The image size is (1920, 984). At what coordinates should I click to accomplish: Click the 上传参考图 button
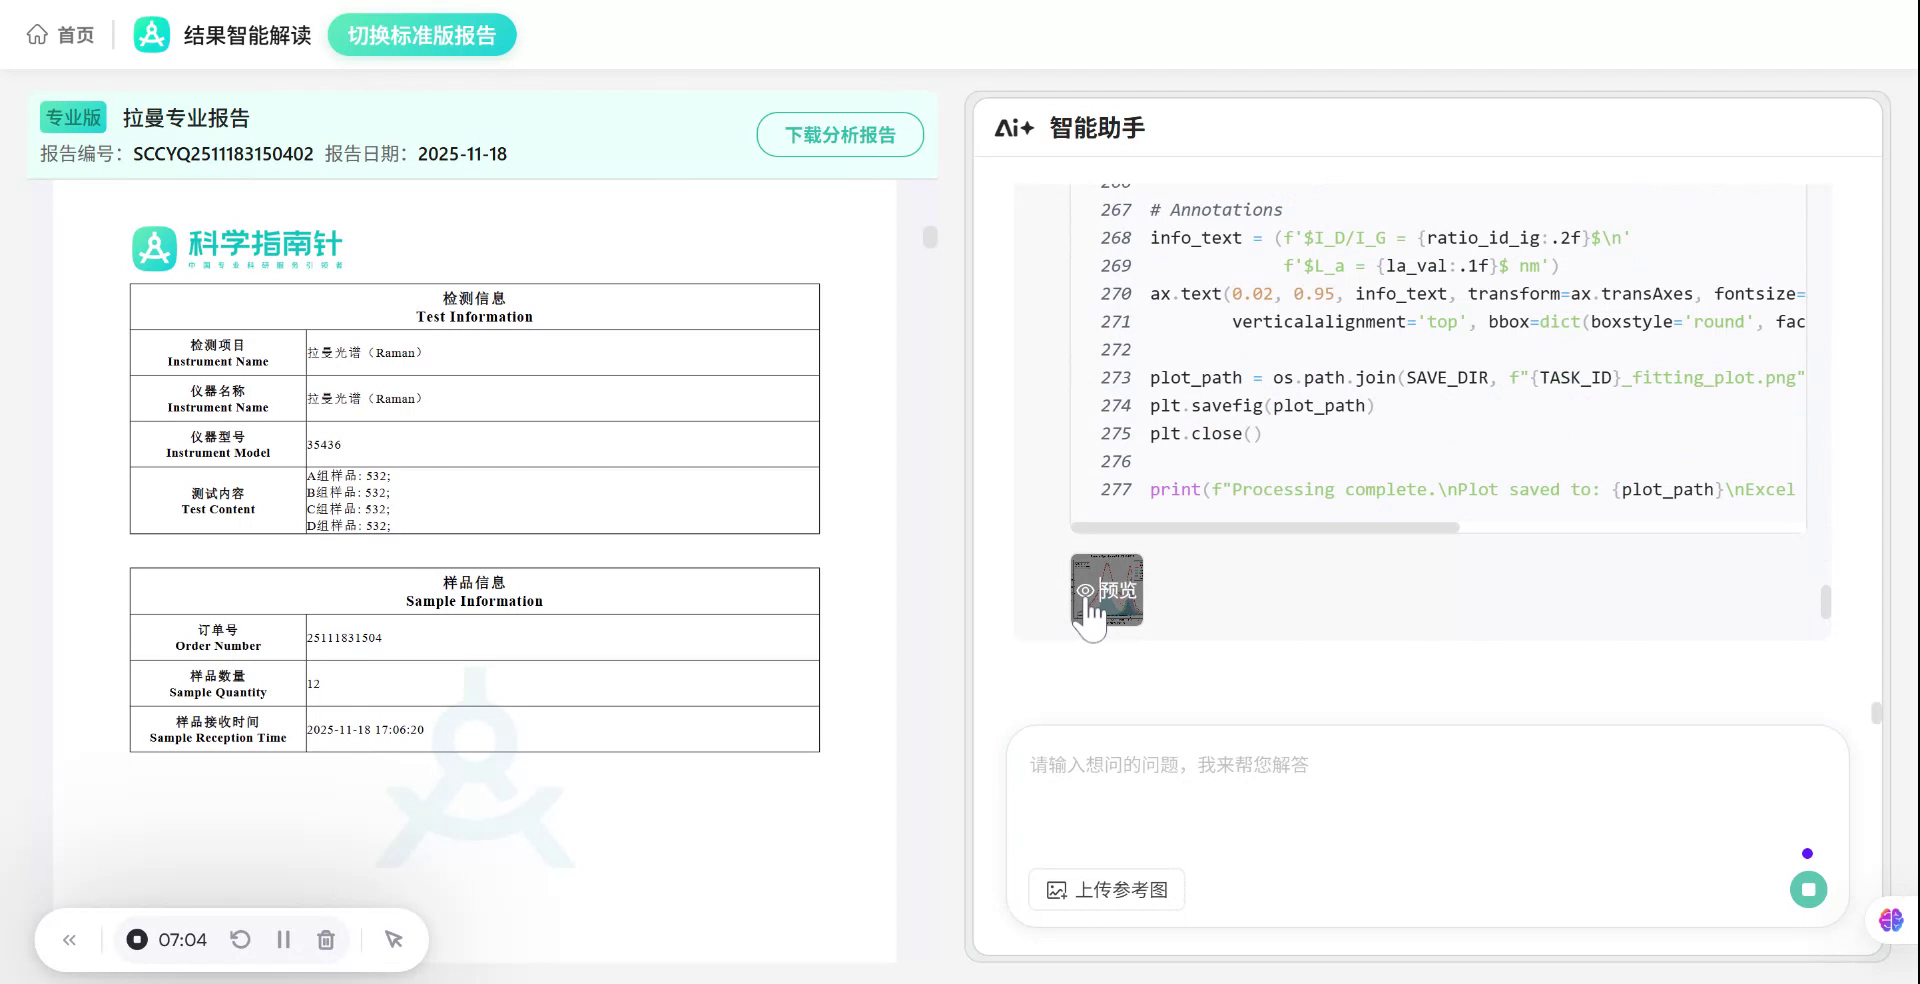(x=1105, y=889)
